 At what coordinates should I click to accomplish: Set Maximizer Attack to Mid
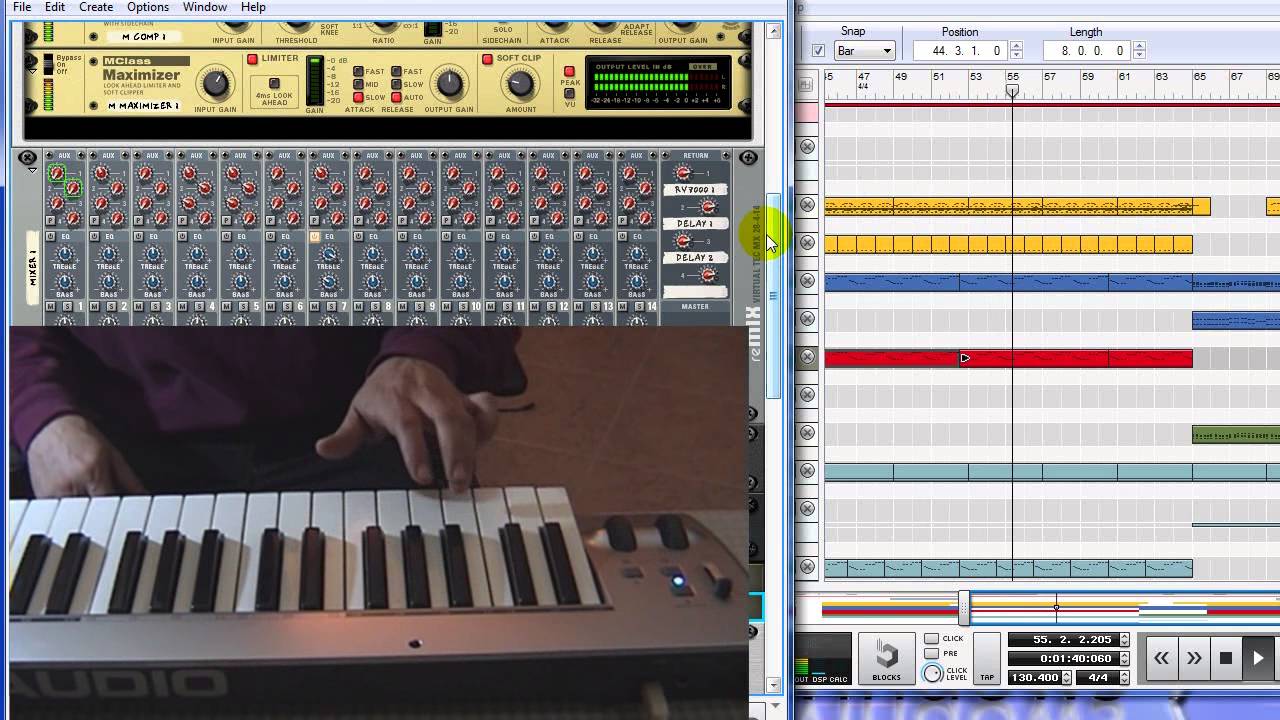tap(359, 84)
